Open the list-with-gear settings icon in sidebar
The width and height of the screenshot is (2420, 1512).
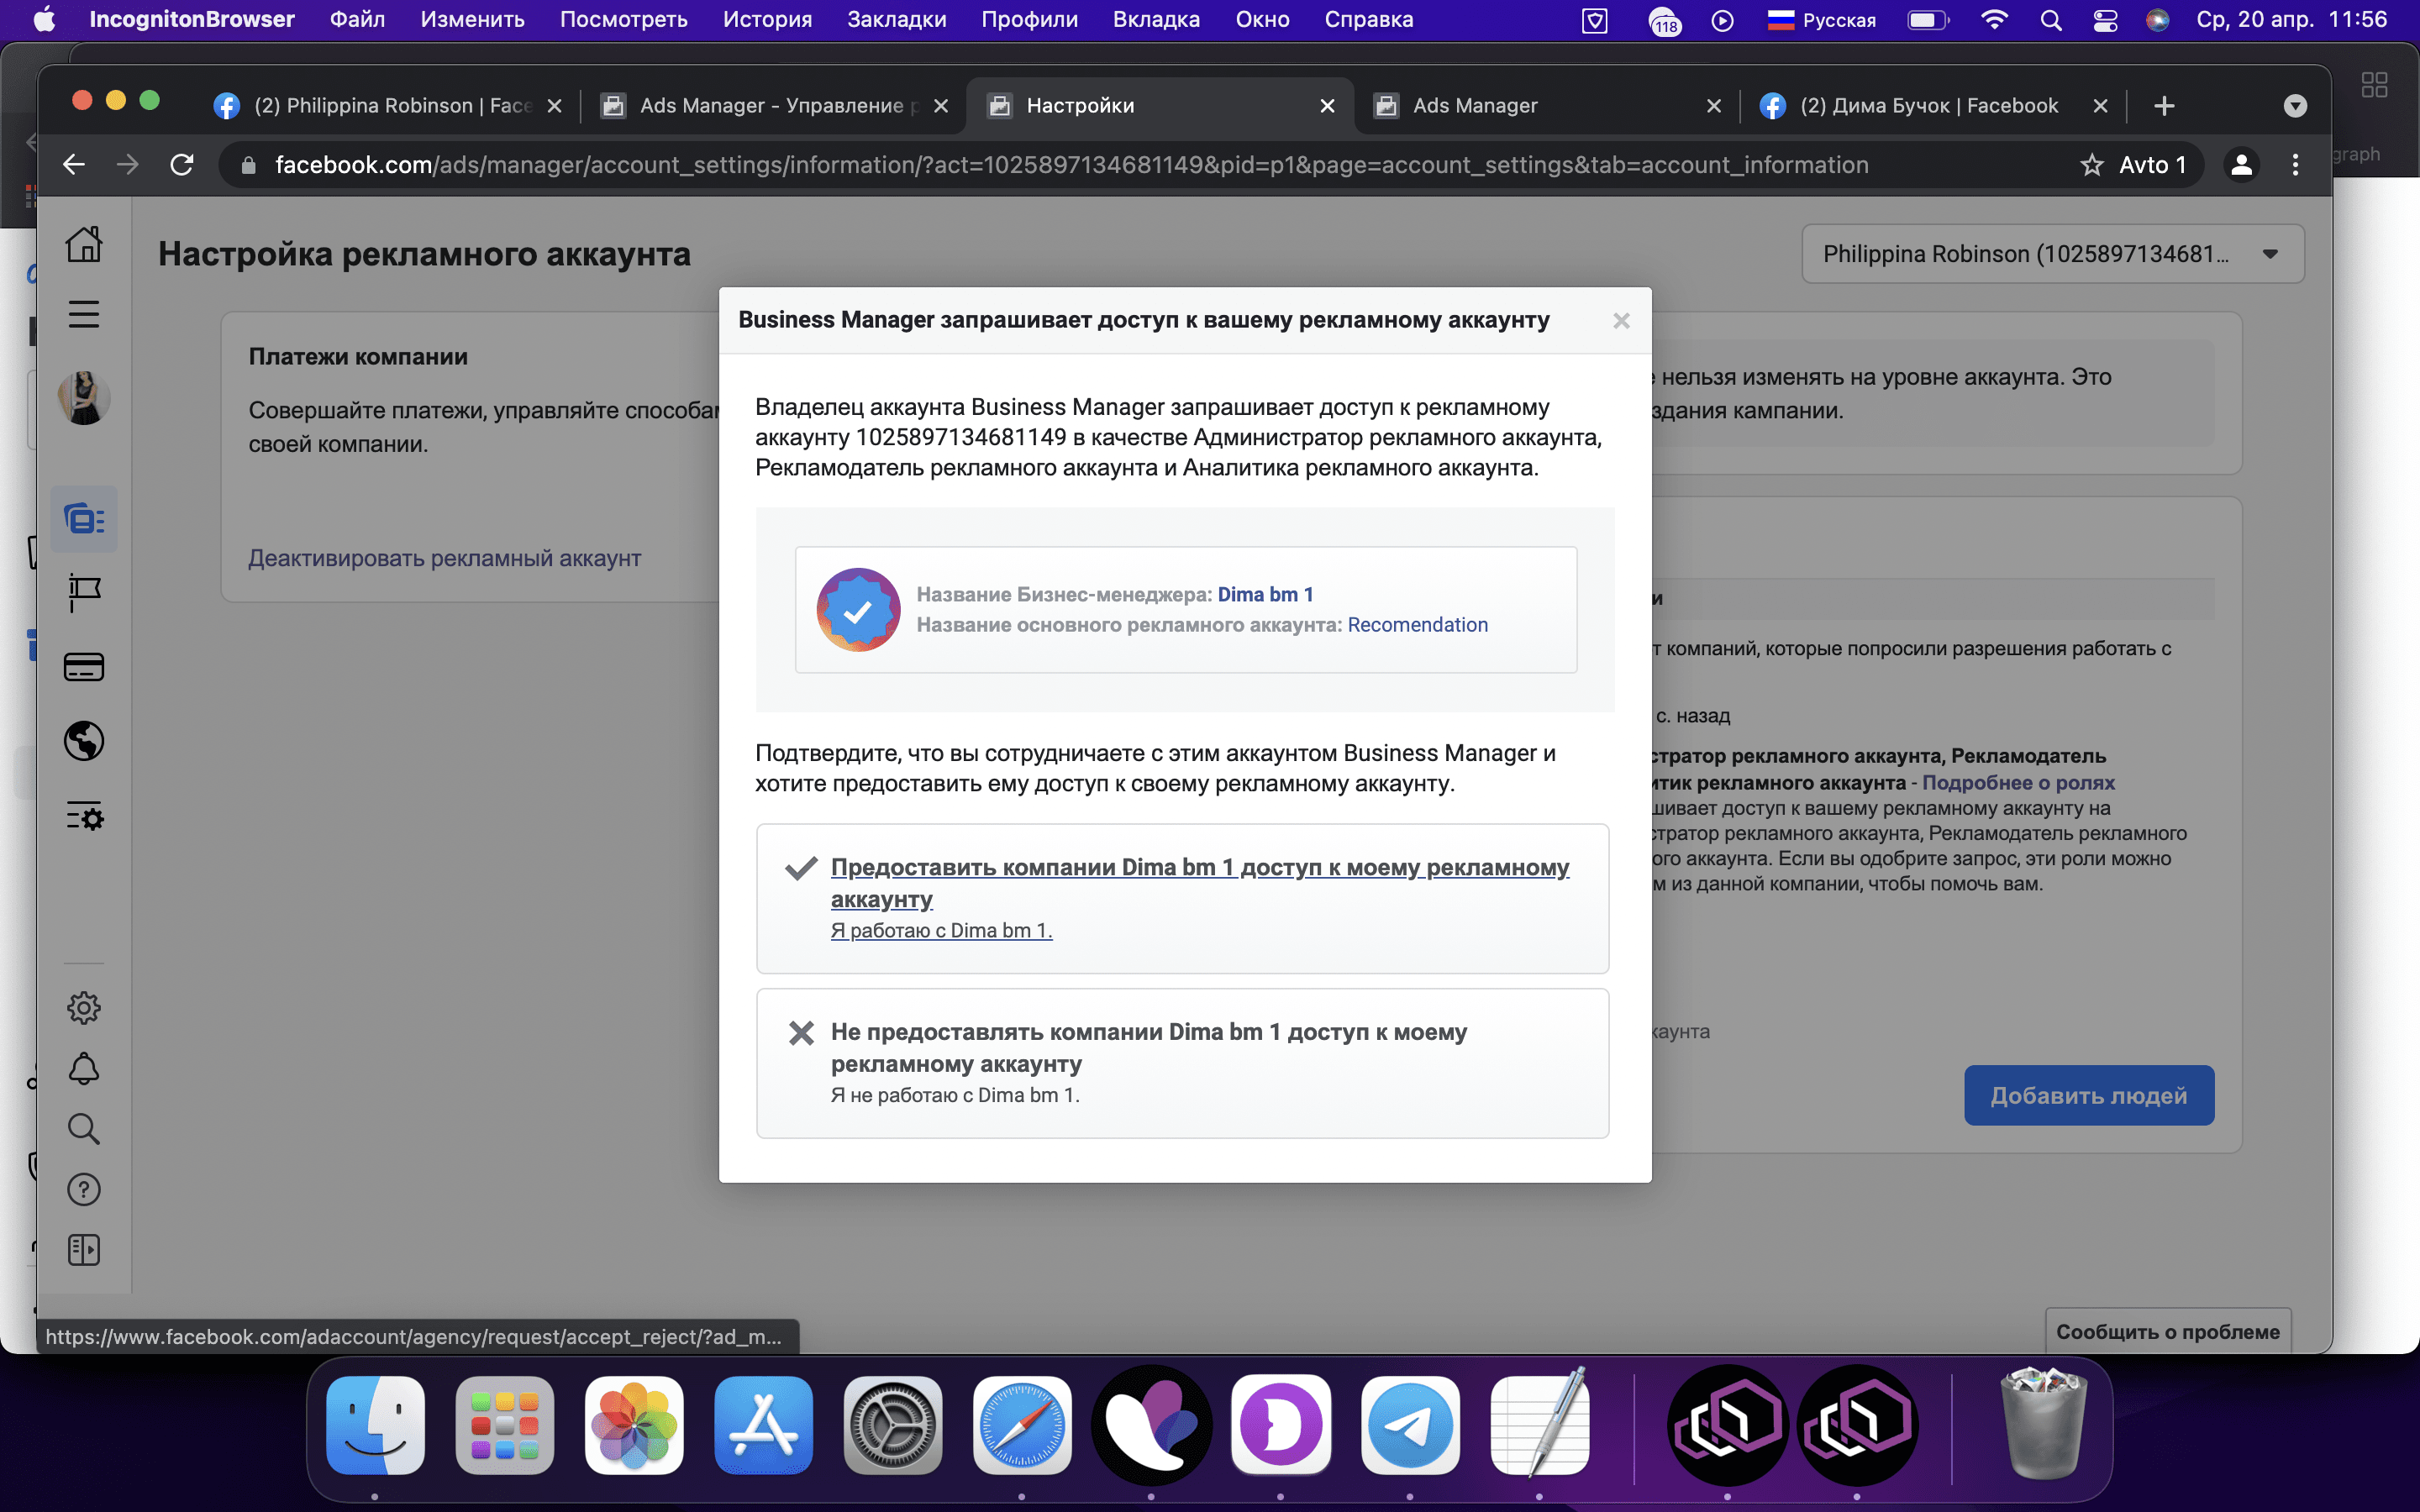click(84, 817)
